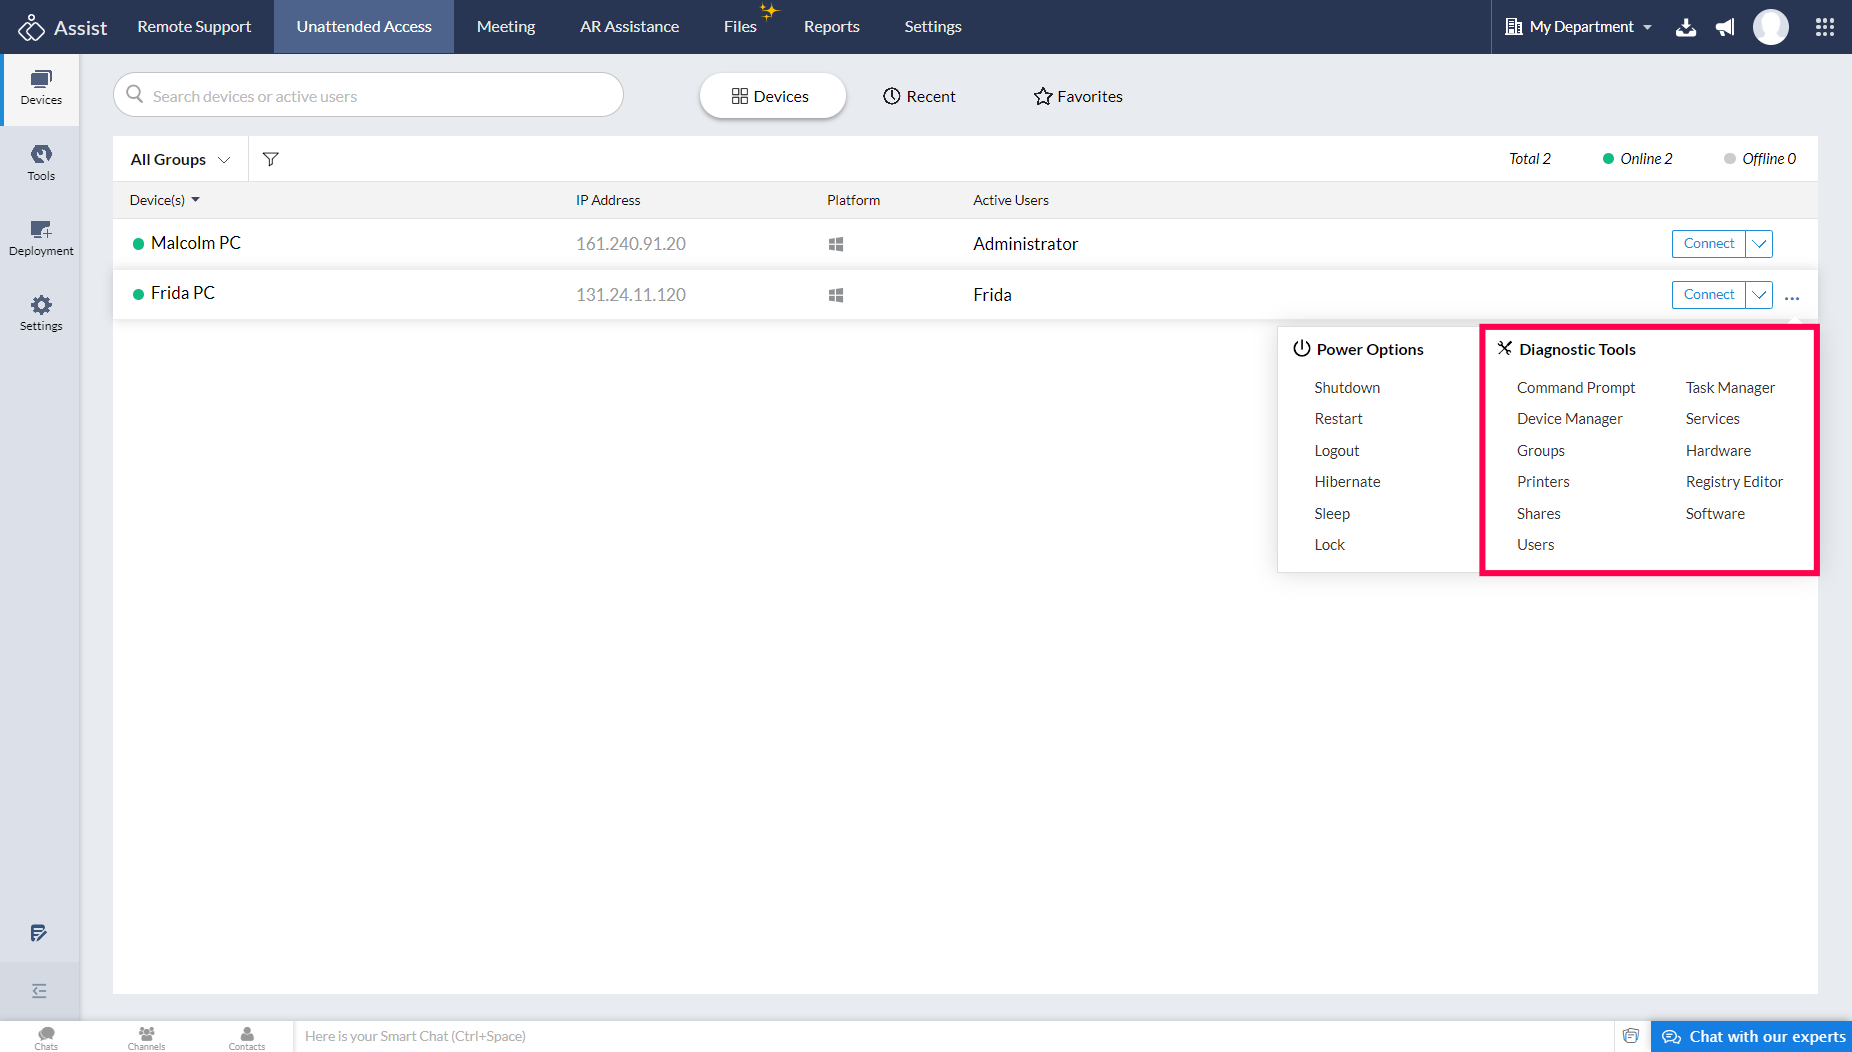The height and width of the screenshot is (1052, 1852).
Task: Open the Tools sidebar icon
Action: [41, 162]
